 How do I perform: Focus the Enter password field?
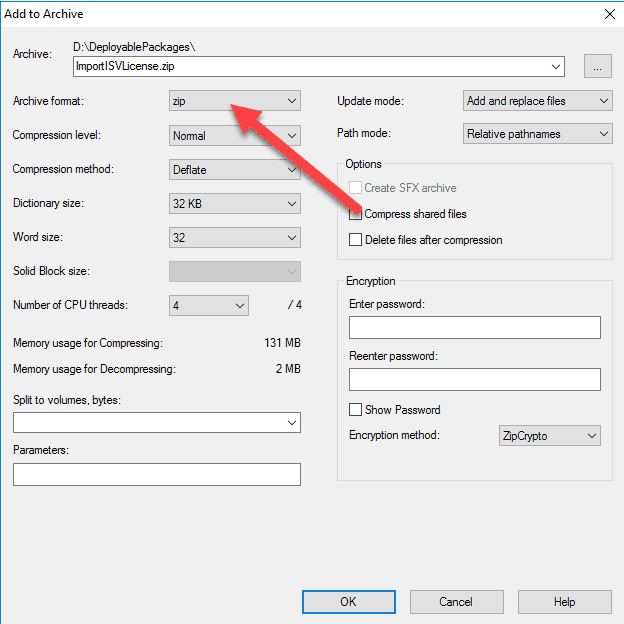pos(475,328)
